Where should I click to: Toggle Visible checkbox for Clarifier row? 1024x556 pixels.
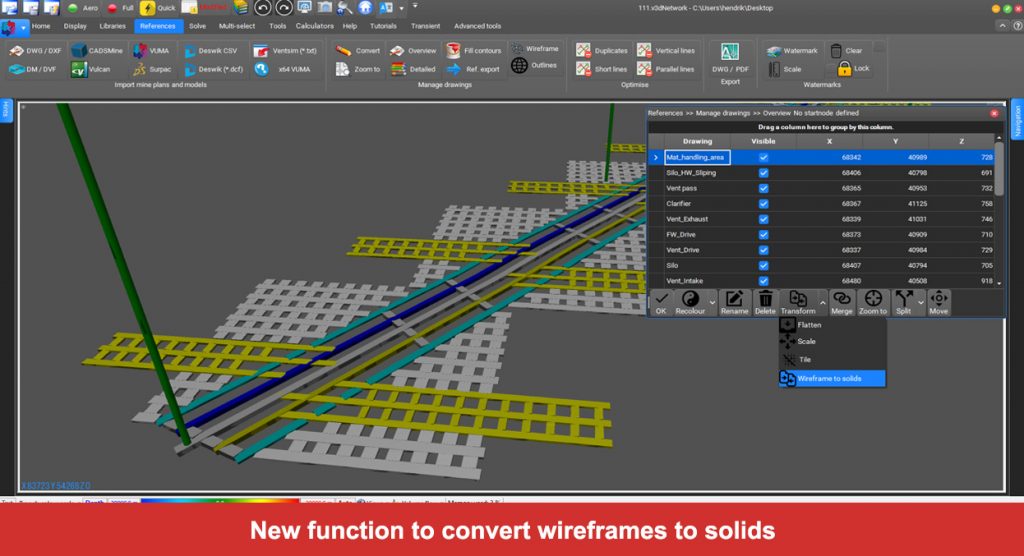click(x=764, y=203)
